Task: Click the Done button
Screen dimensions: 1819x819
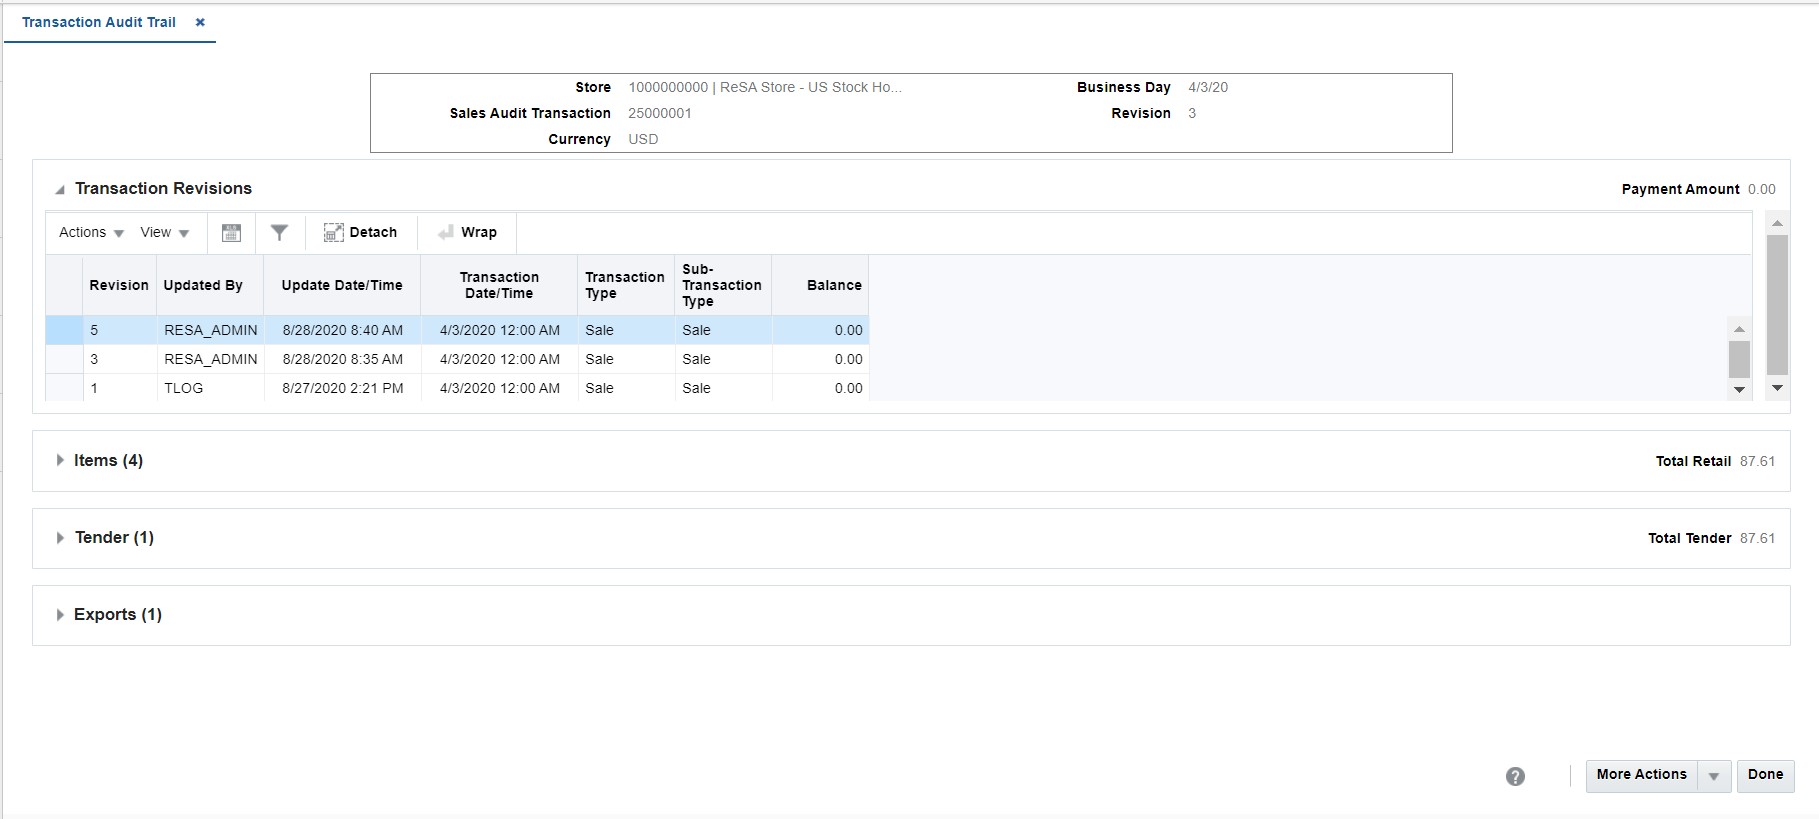Action: pos(1765,775)
